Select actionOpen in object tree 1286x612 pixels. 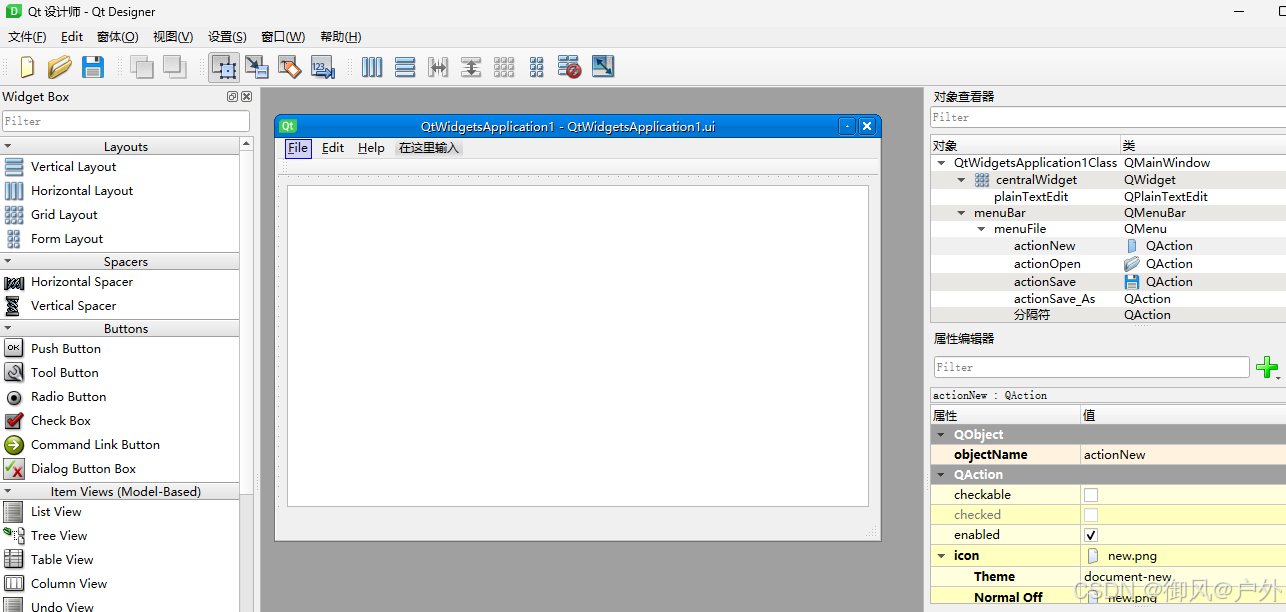pyautogui.click(x=1047, y=264)
